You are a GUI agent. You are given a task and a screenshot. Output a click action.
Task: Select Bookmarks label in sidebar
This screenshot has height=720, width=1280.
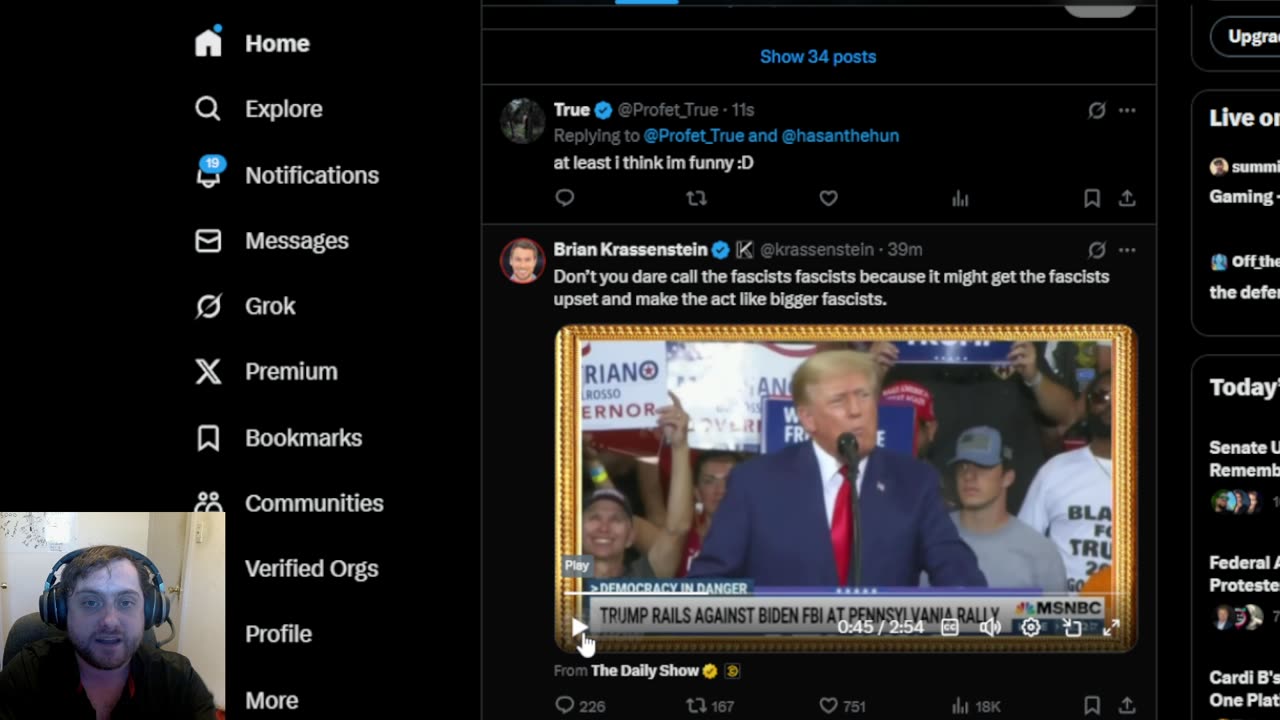pyautogui.click(x=303, y=437)
